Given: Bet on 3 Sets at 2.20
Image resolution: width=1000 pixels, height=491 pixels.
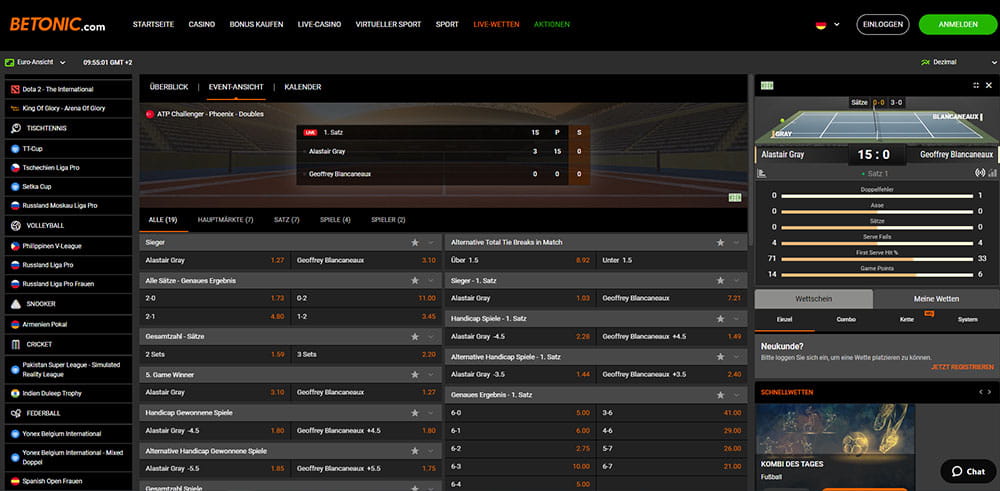Looking at the screenshot, I should tap(366, 354).
